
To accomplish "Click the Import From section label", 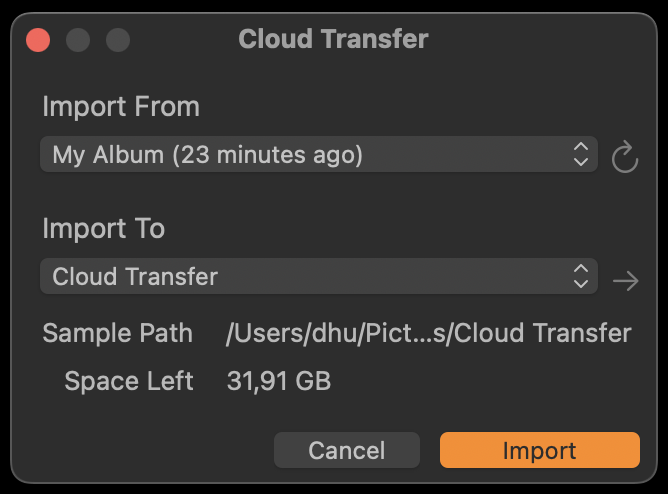I will pos(121,106).
